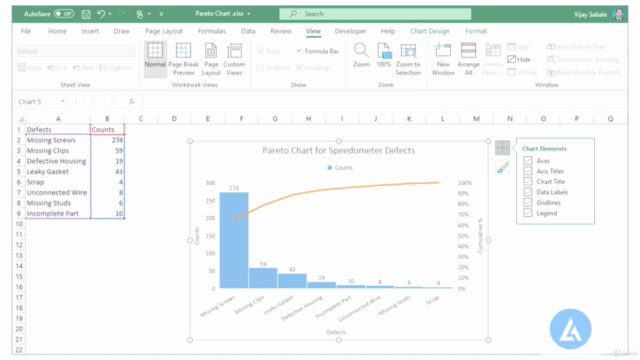Select the Normal workbook view
Image resolution: width=640 pixels, height=360 pixels.
[x=155, y=59]
